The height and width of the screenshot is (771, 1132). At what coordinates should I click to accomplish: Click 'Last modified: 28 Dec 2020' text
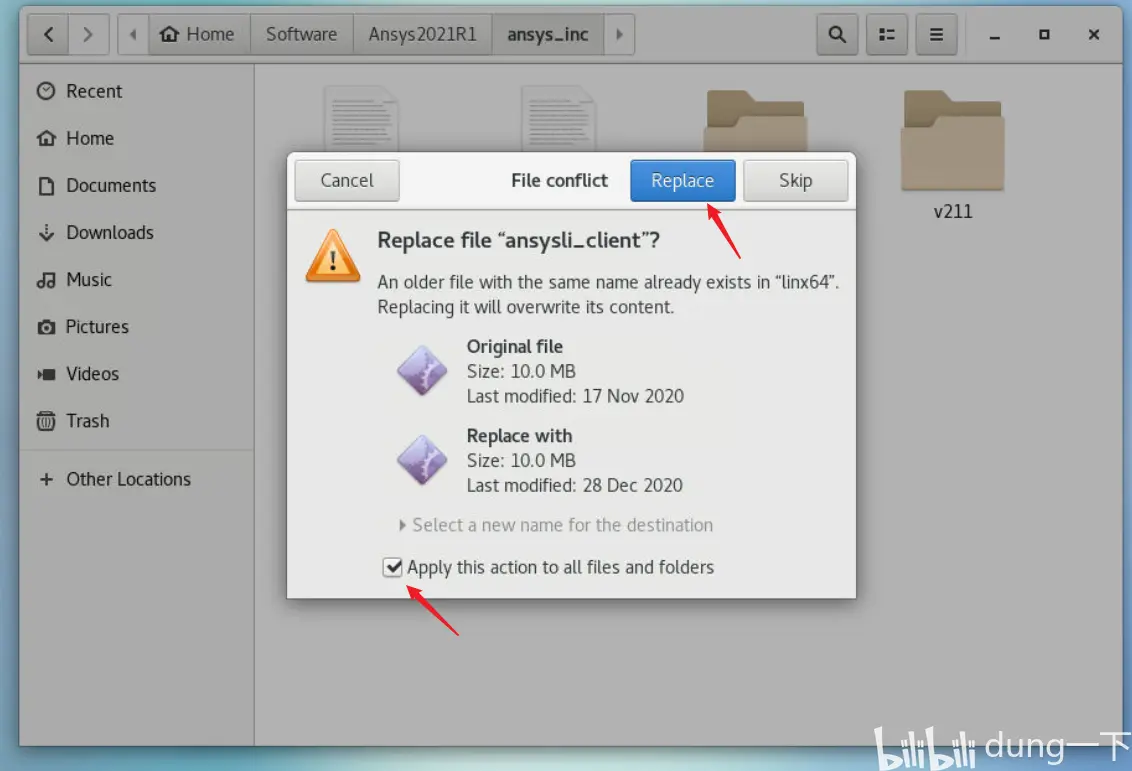[x=575, y=485]
